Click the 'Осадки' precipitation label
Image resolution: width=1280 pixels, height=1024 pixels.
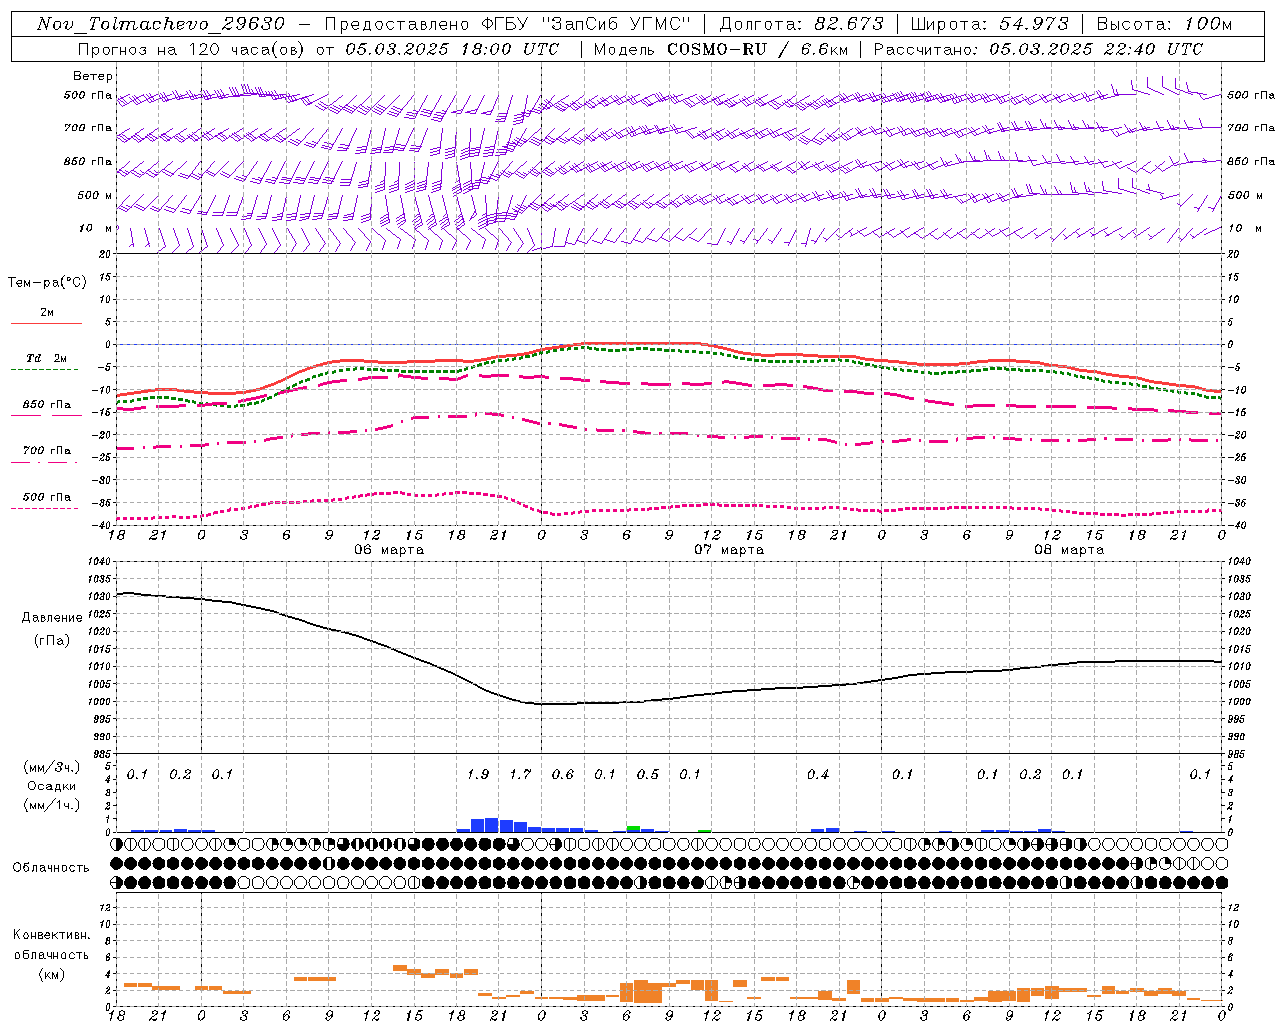(x=51, y=786)
